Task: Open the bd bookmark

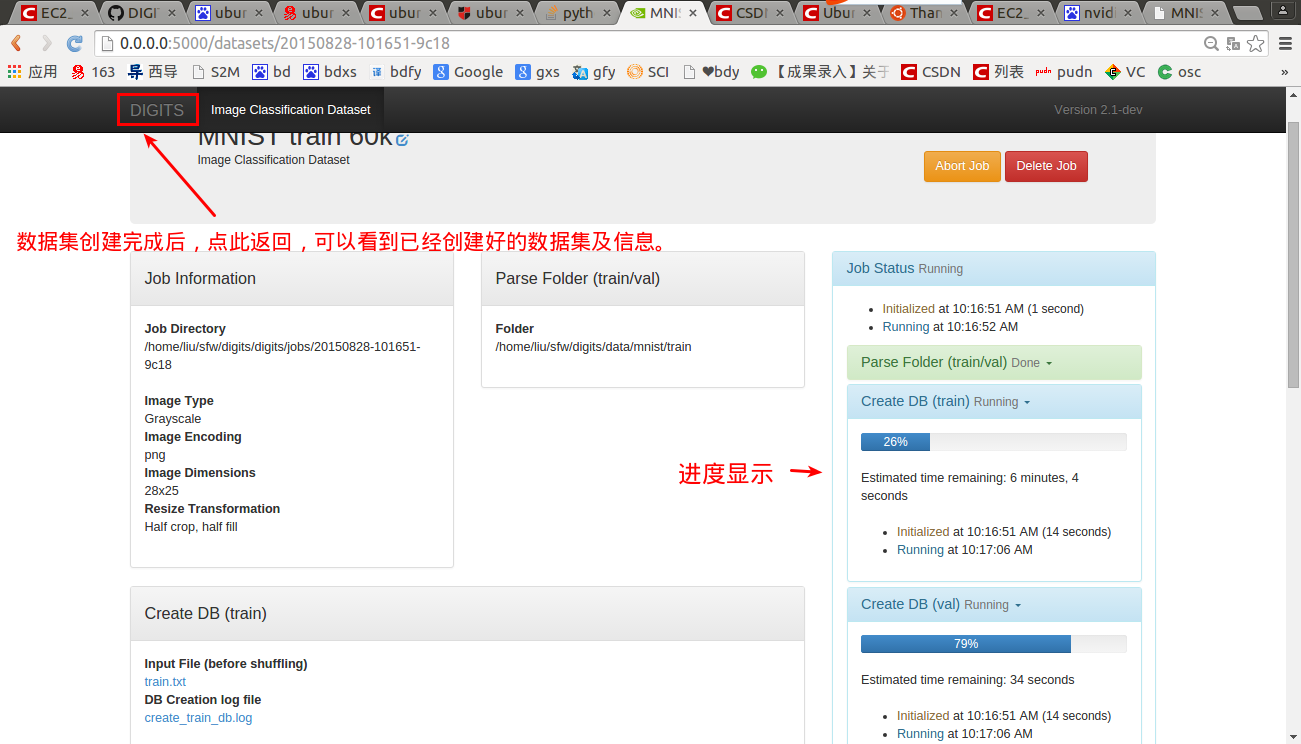Action: [x=271, y=72]
